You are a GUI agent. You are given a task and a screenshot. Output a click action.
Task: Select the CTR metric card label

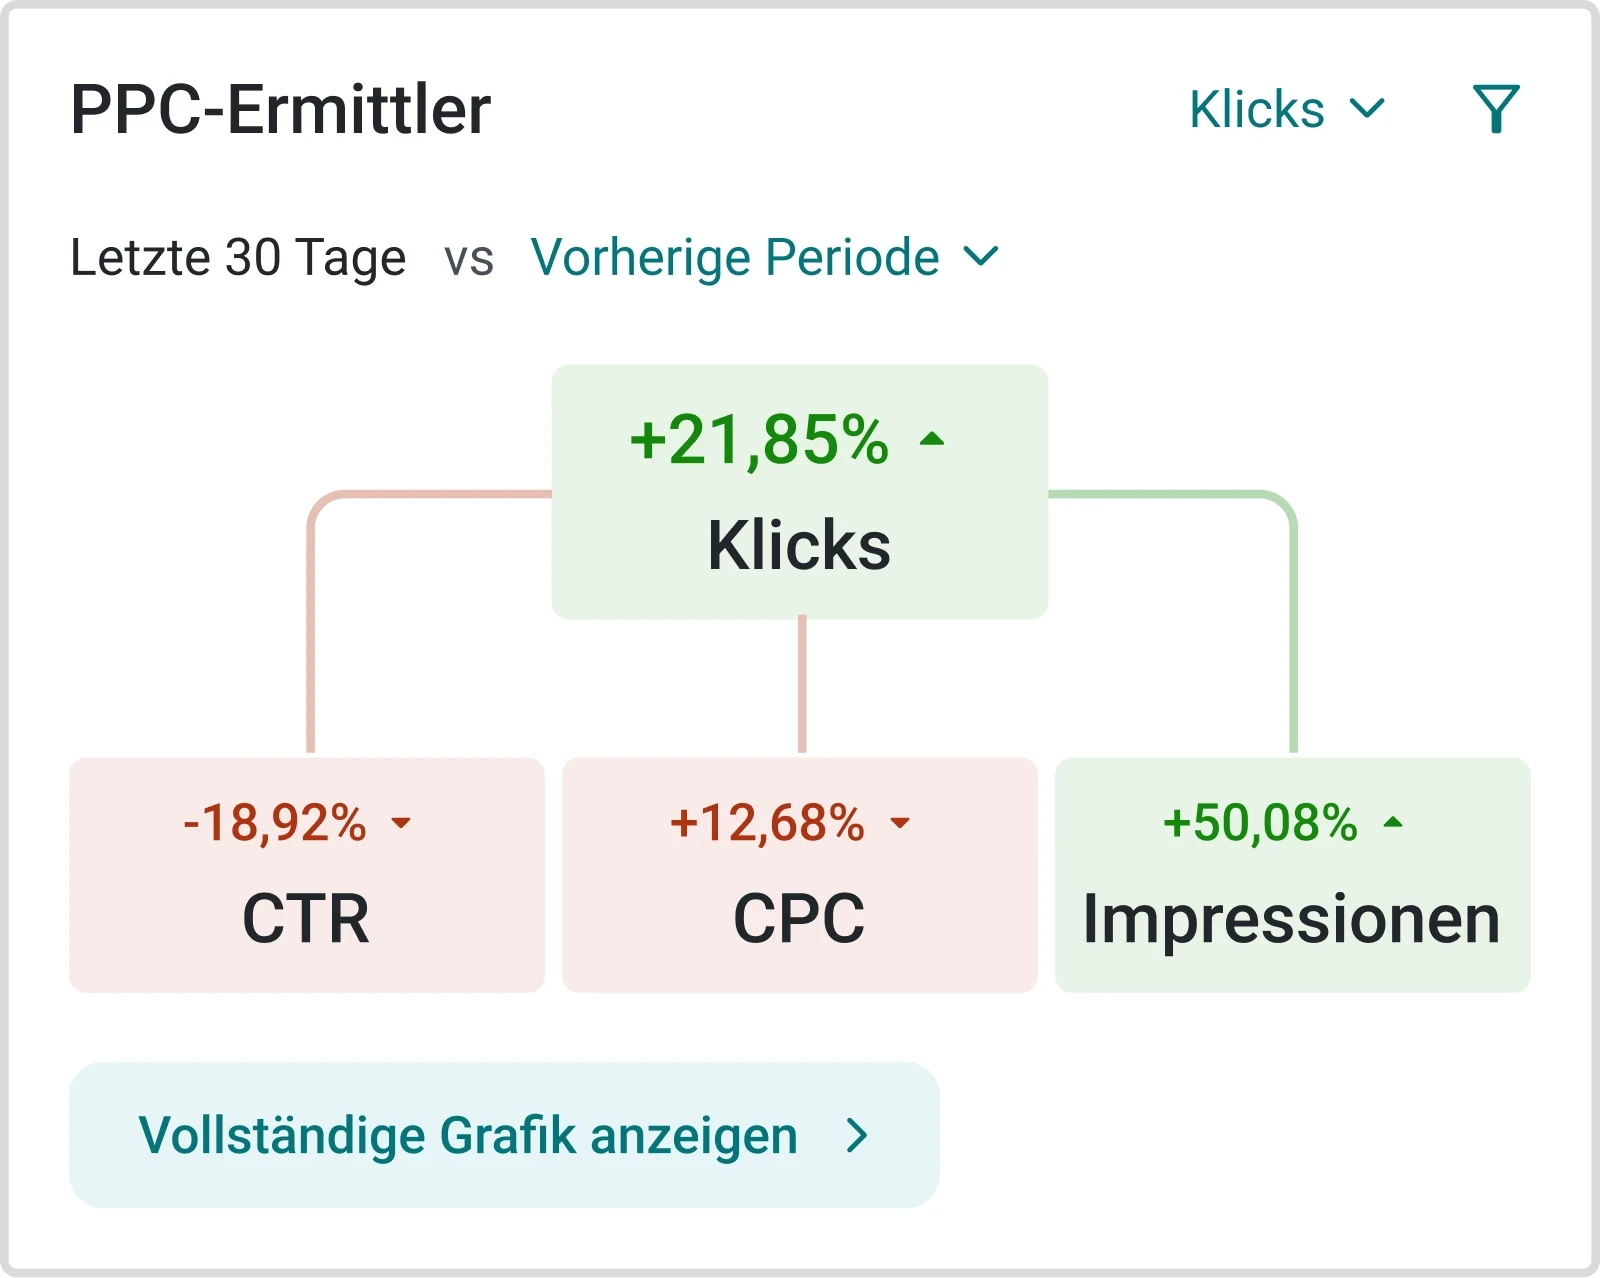(306, 918)
